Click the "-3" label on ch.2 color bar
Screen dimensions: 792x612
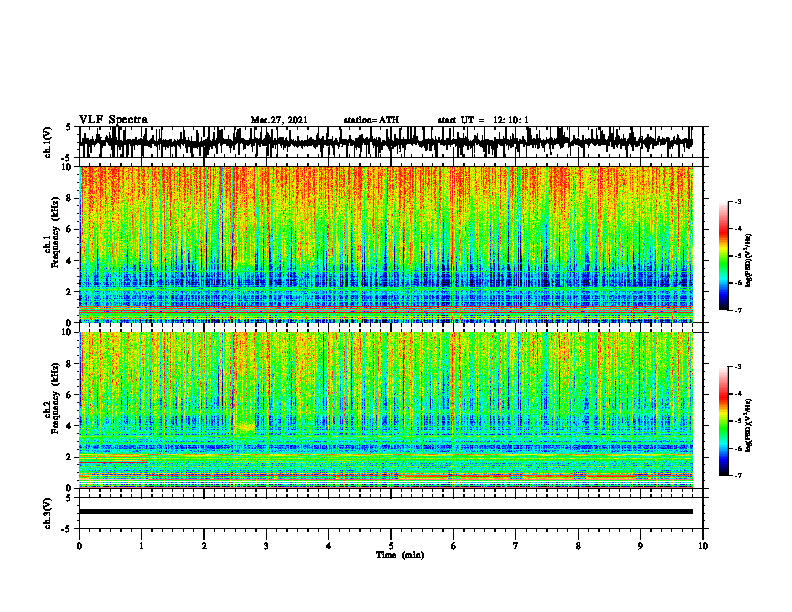[738, 367]
